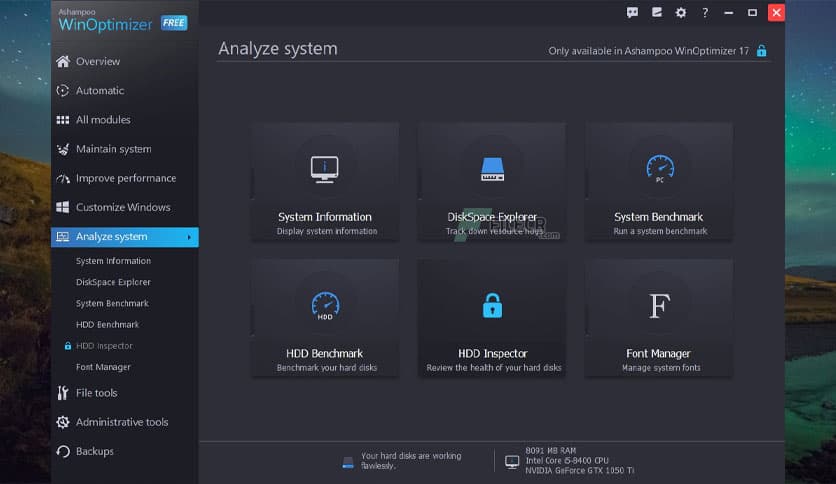Open Font Manager tile title
The width and height of the screenshot is (836, 484).
[658, 353]
